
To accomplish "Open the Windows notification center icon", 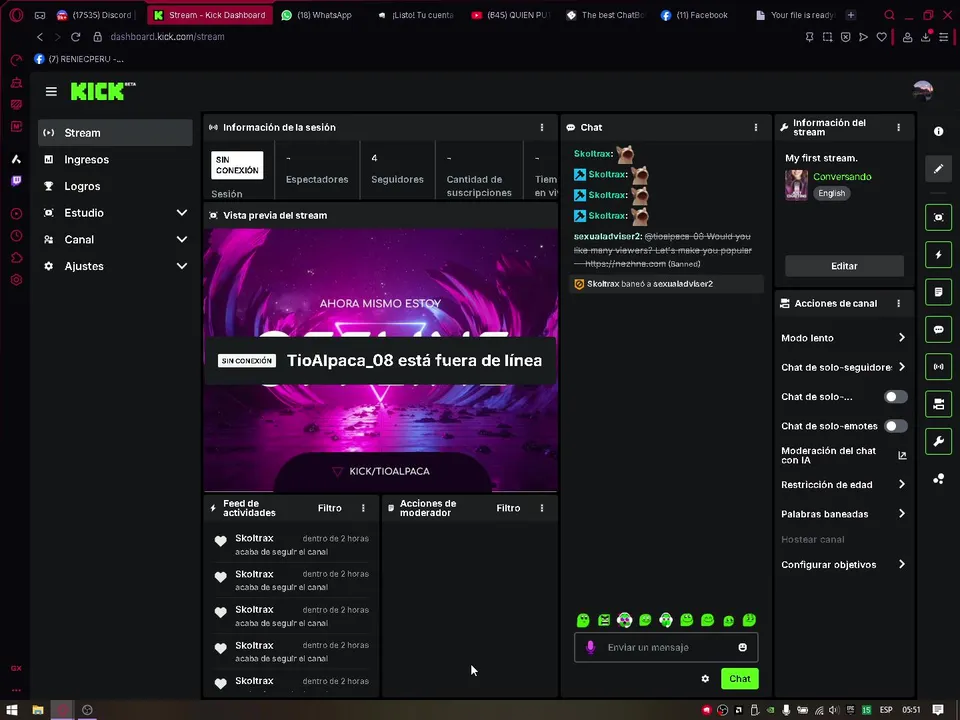I will coord(938,710).
